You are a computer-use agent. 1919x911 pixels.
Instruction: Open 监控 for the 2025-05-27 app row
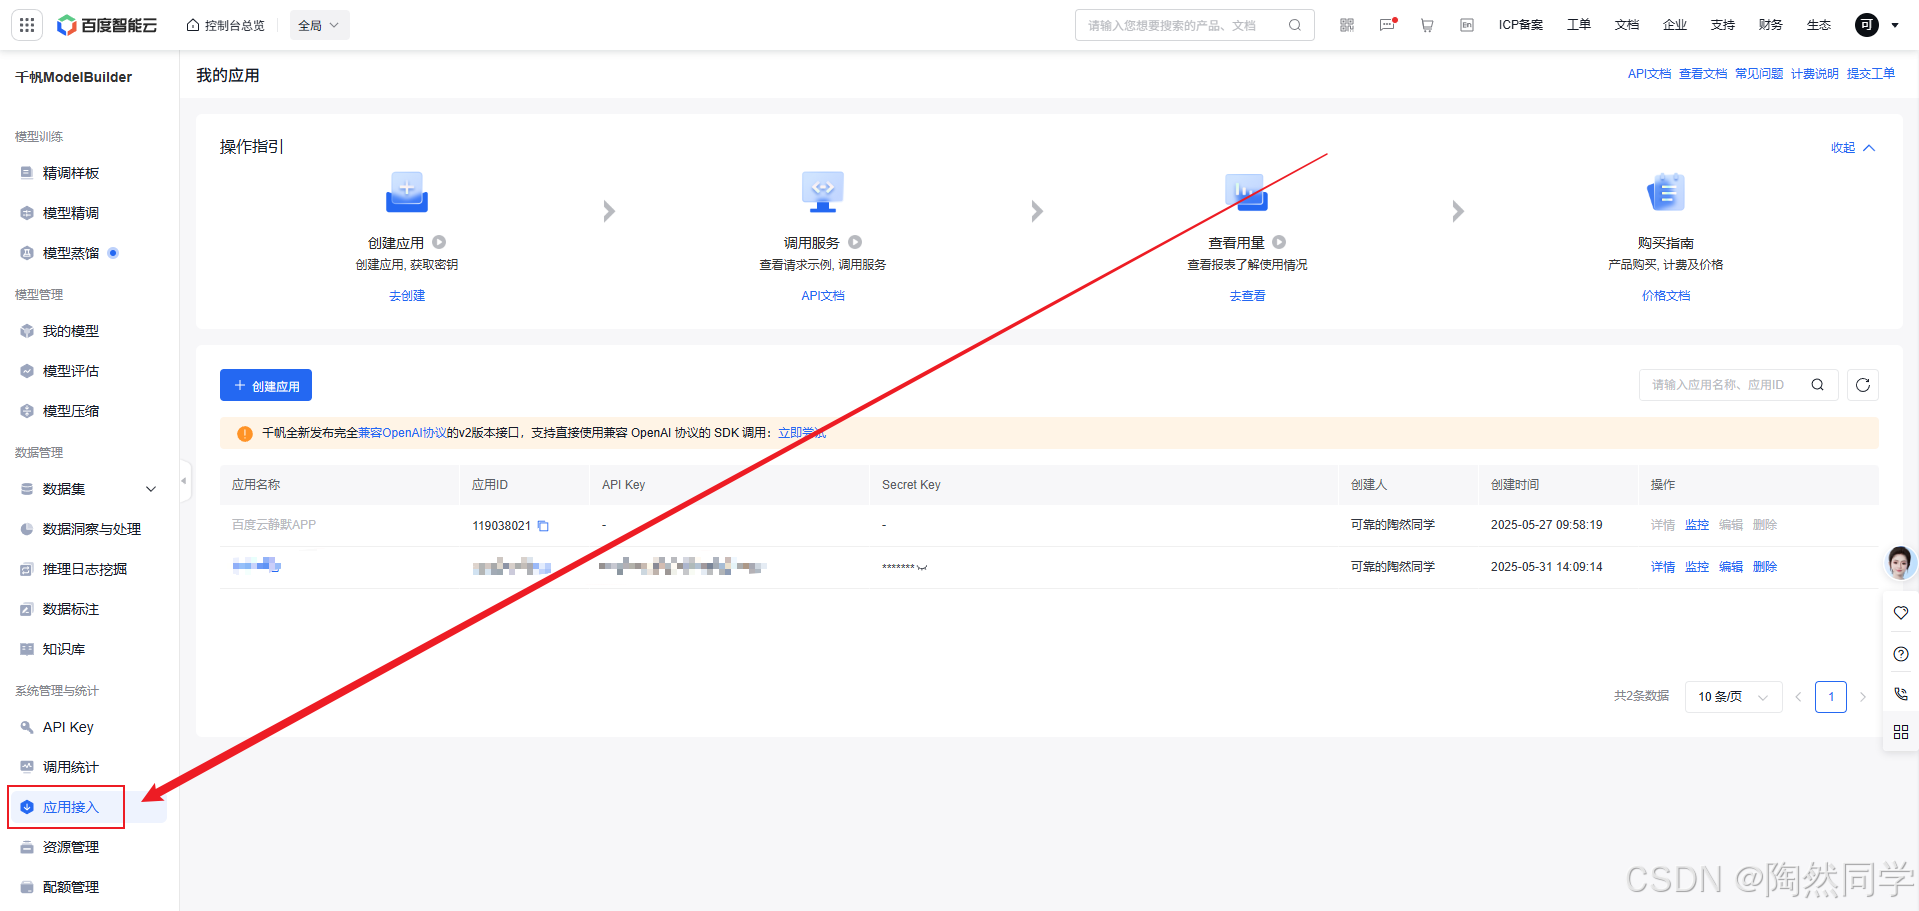pyautogui.click(x=1697, y=525)
